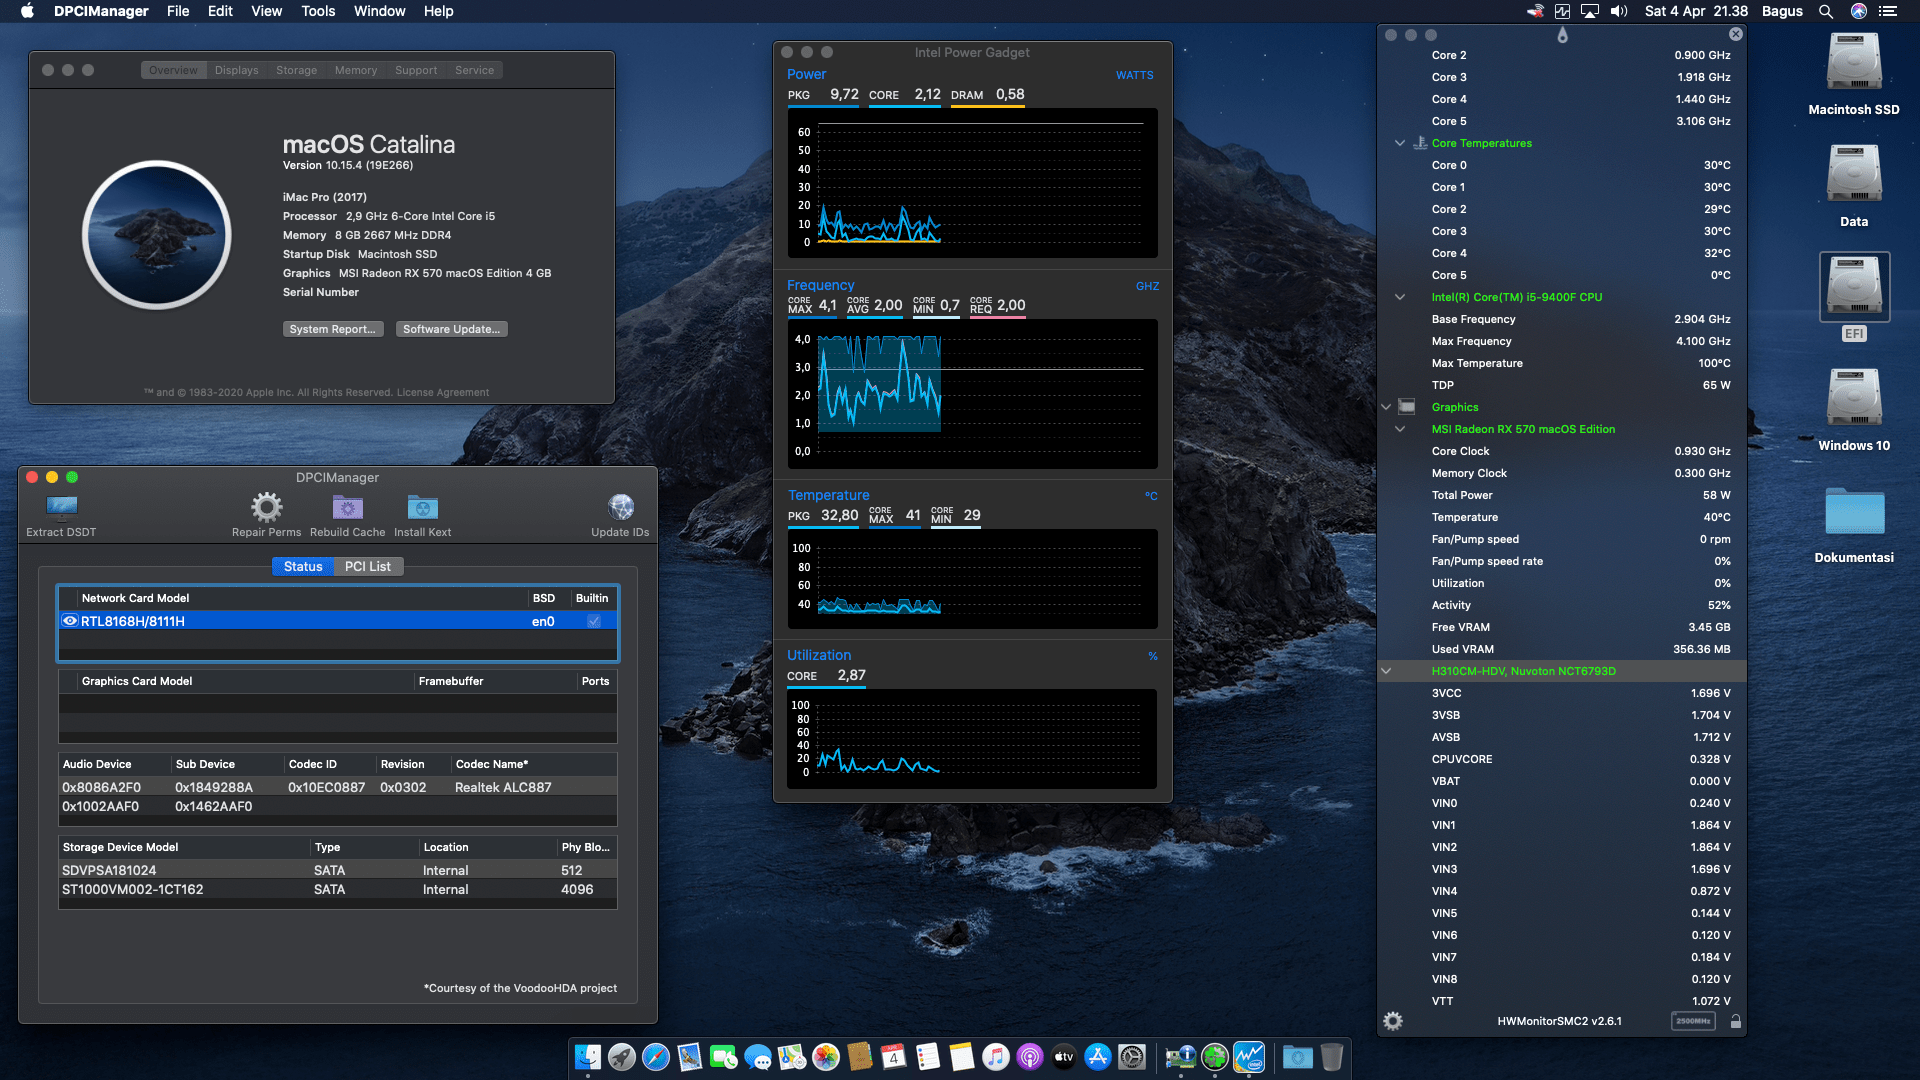Open the Macintosh SSD desktop drive icon
1920x1080 pixels.
tap(1853, 62)
